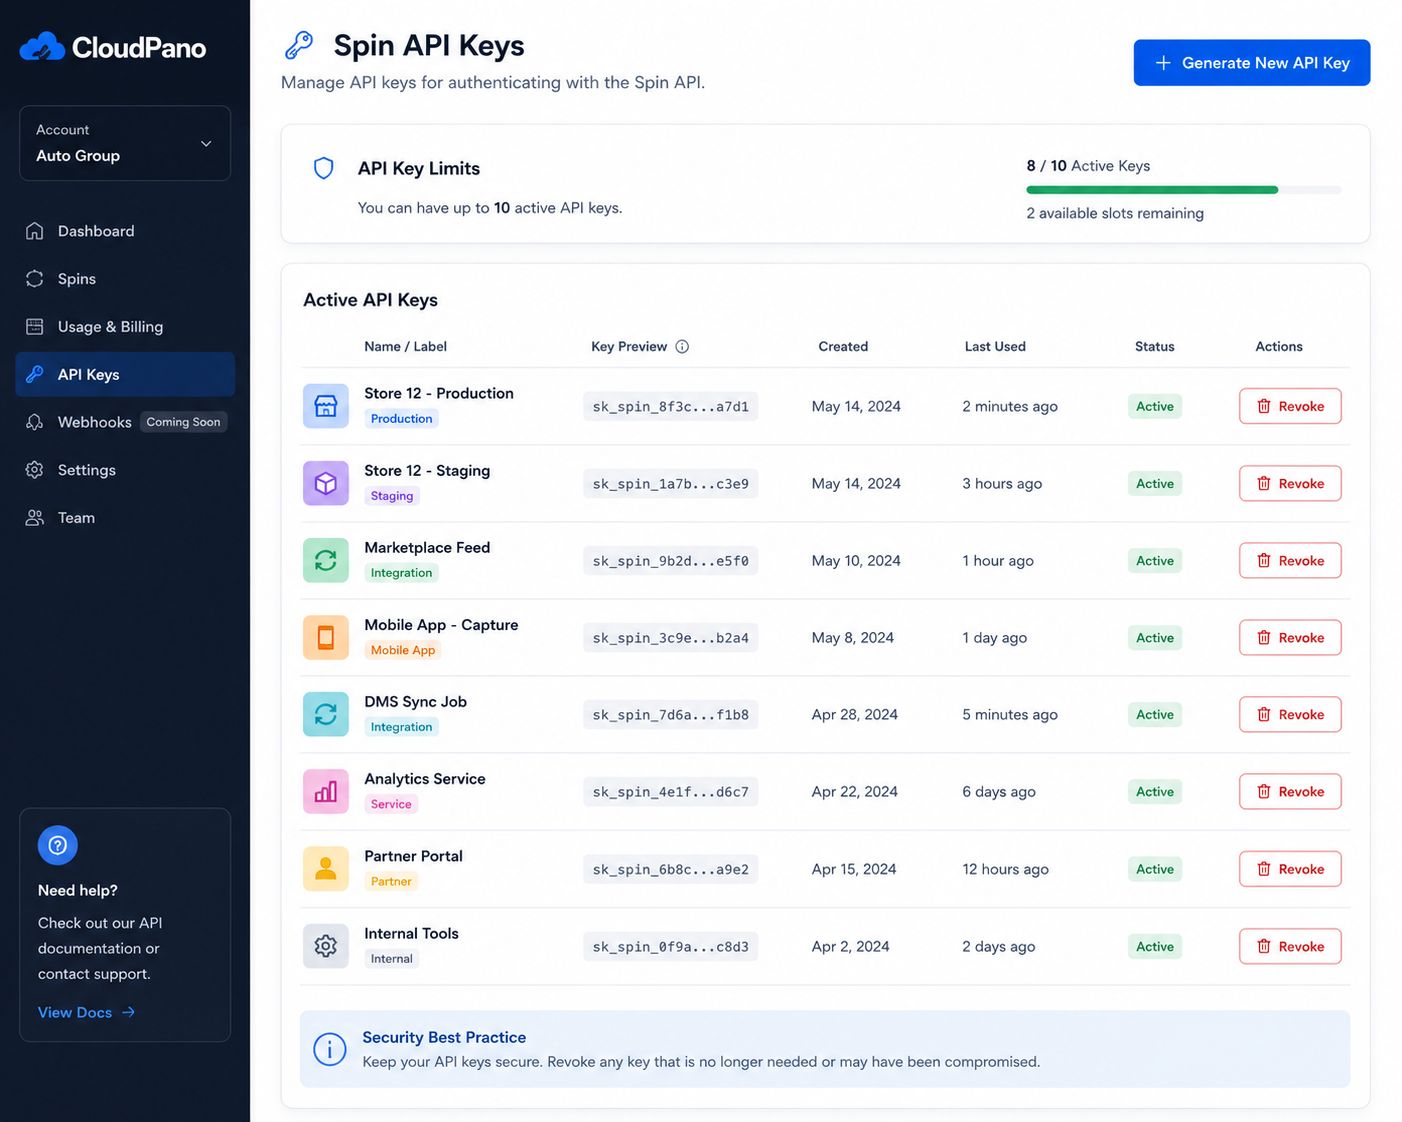Click the key icon beside Spin API Keys title
The width and height of the screenshot is (1402, 1122).
299,45
